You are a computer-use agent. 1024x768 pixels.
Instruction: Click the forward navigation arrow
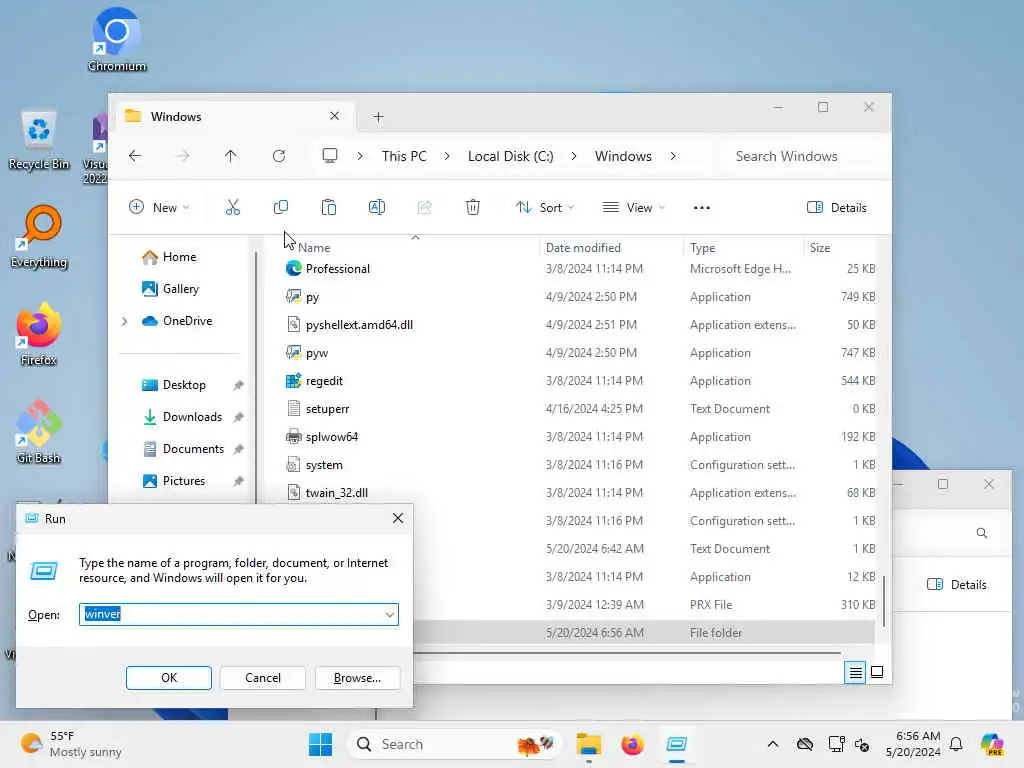[183, 156]
